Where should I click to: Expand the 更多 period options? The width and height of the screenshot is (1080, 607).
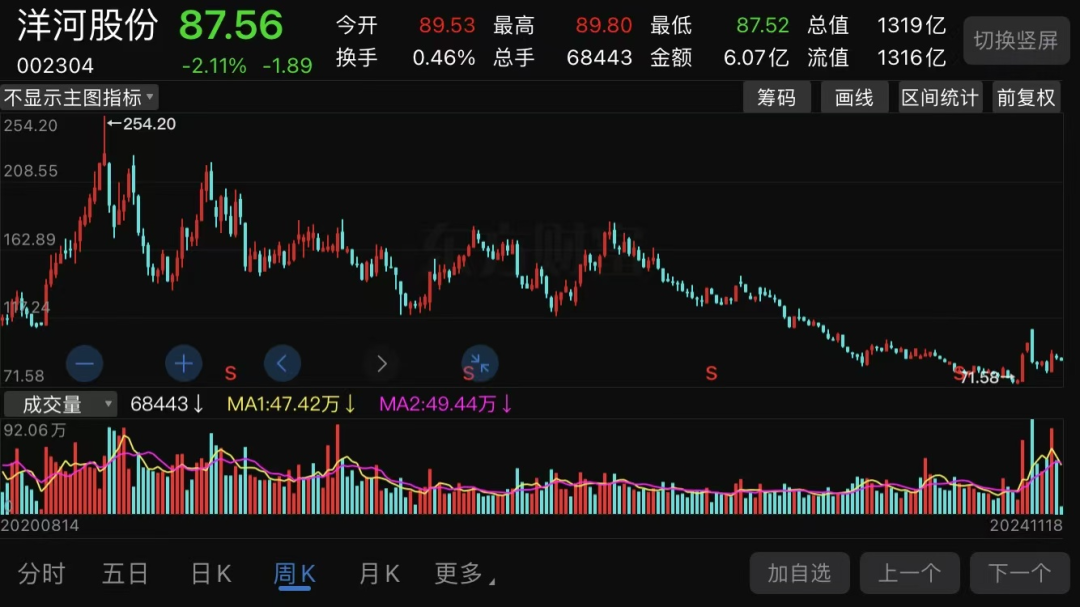tap(464, 573)
